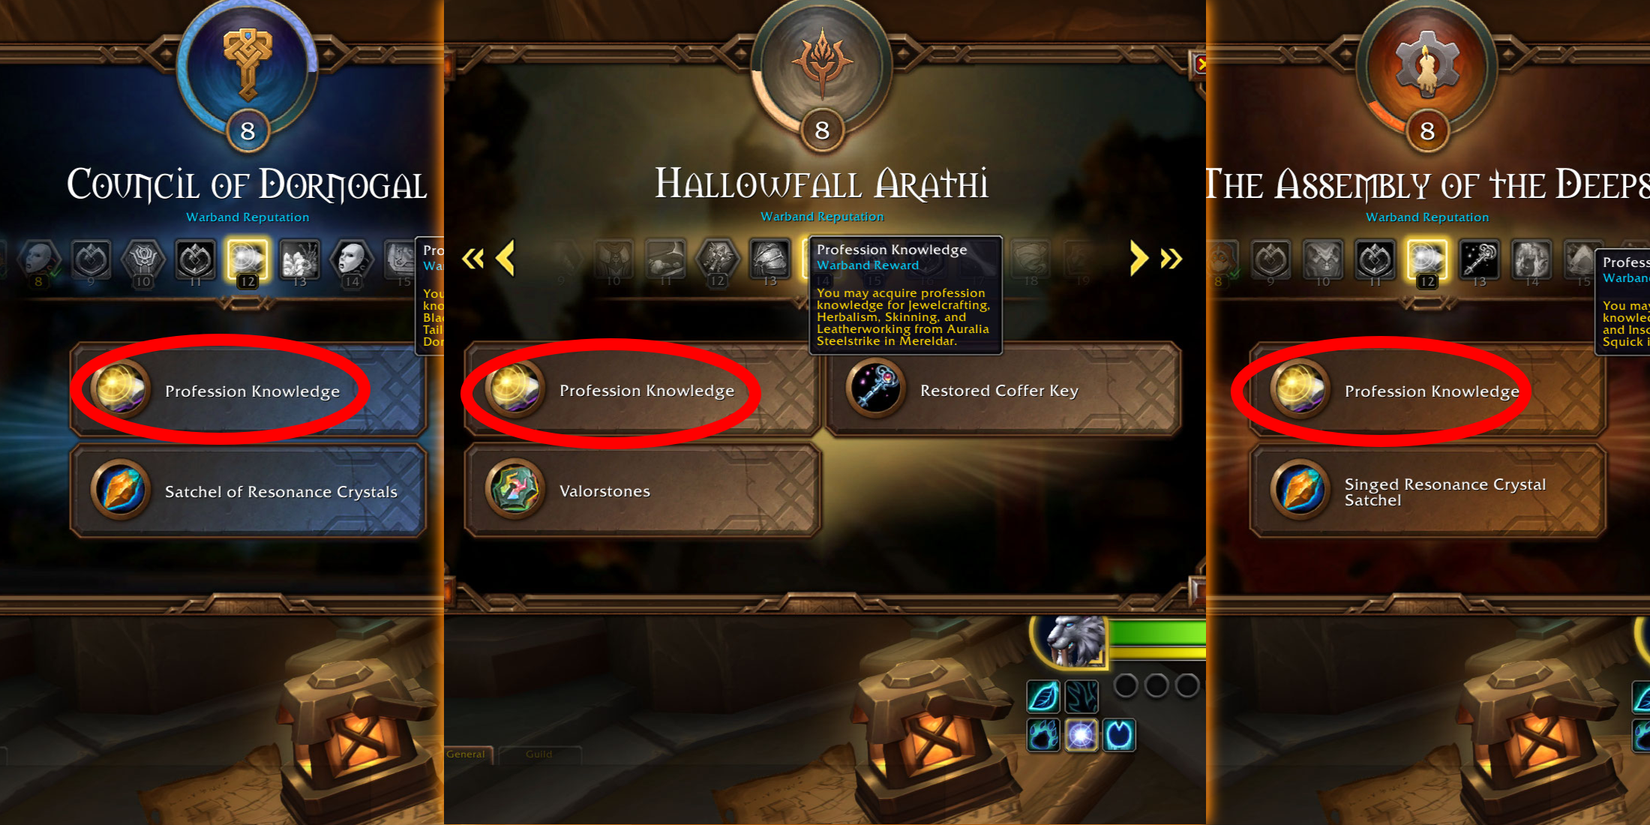Click Satchel of Resonance Crystals icon
This screenshot has height=825, width=1650.
point(120,490)
